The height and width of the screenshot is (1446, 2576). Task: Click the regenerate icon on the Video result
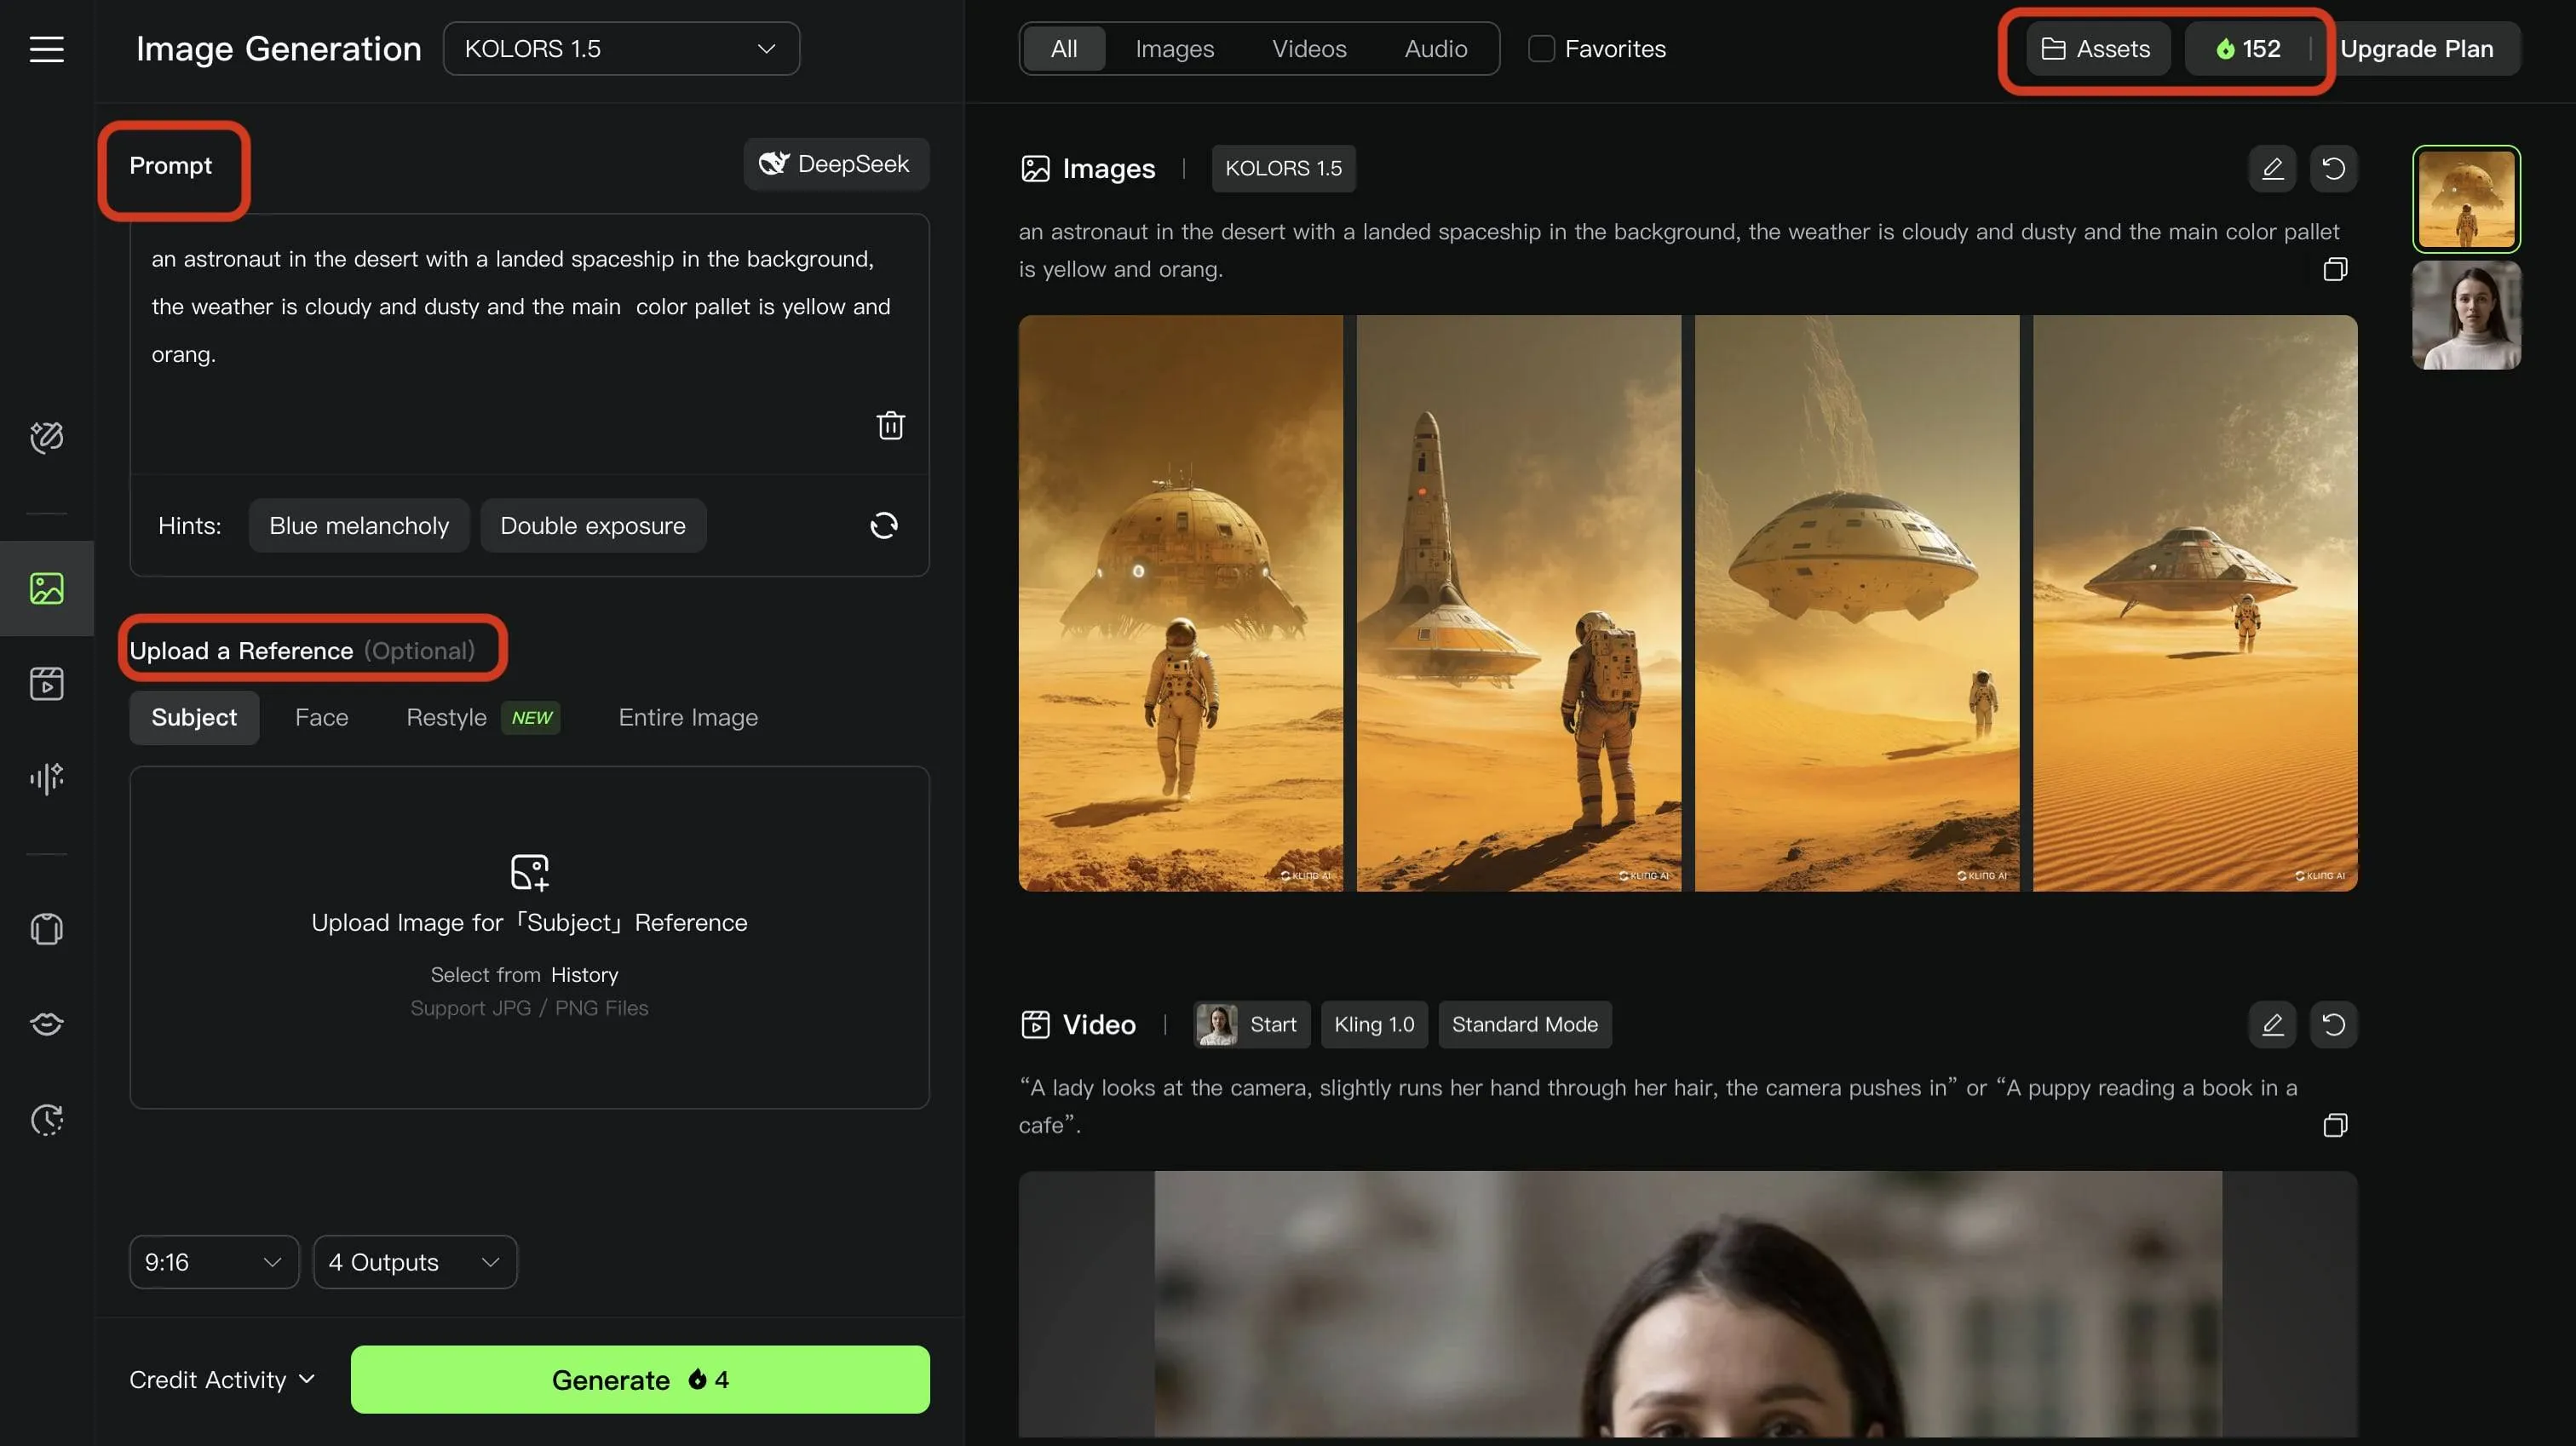pyautogui.click(x=2333, y=1024)
